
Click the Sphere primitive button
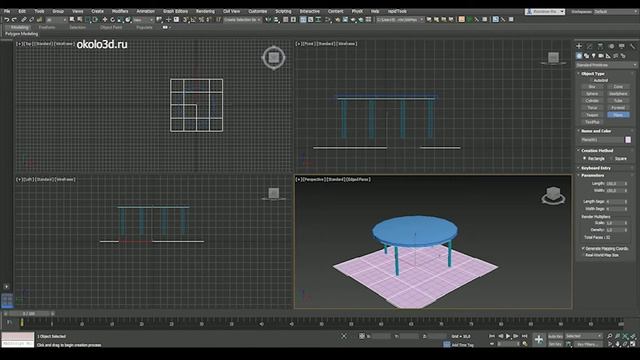coord(592,93)
